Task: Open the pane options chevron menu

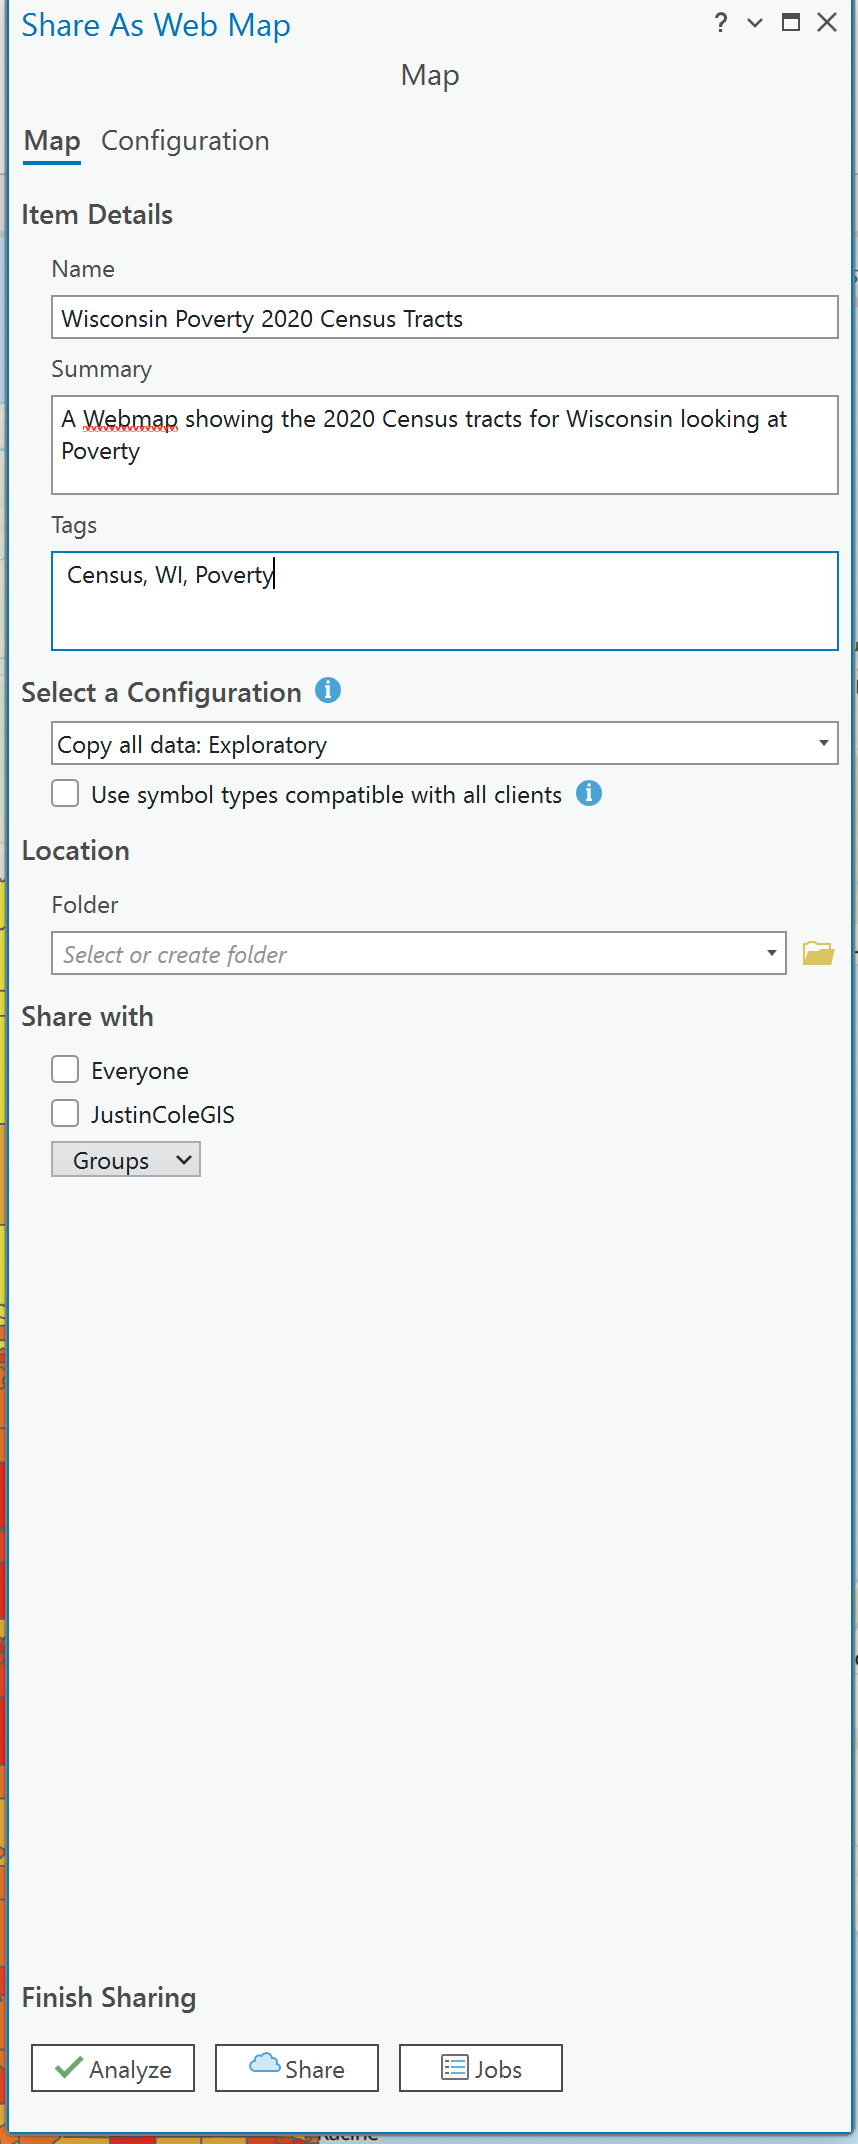Action: tap(755, 23)
